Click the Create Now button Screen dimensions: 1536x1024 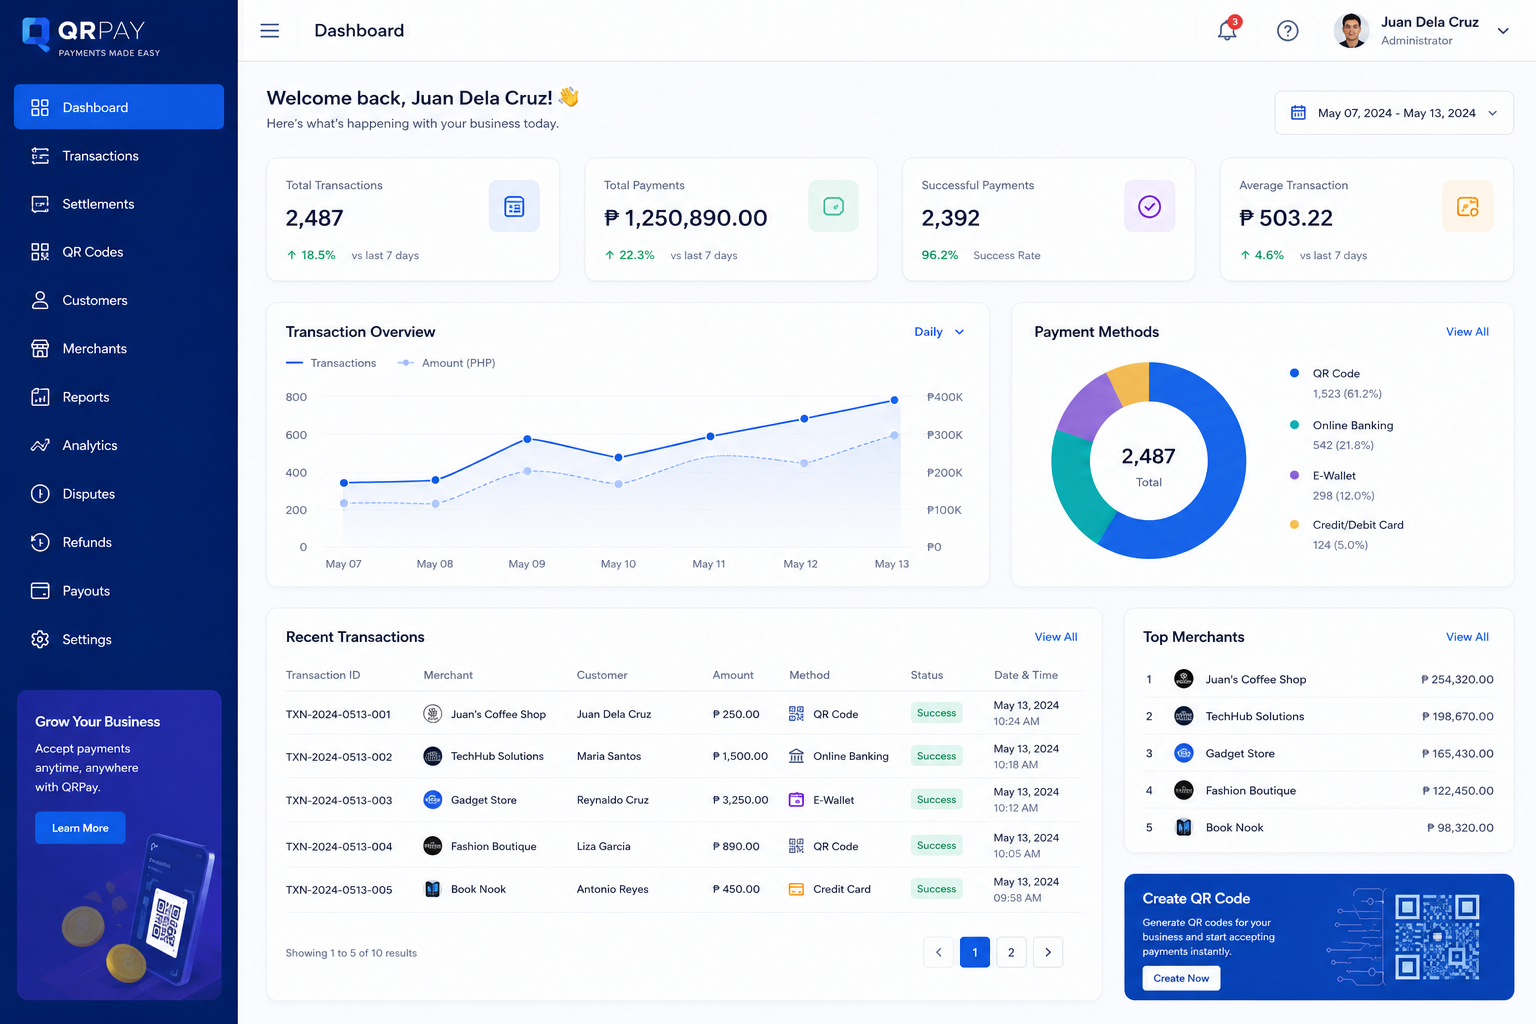click(1181, 978)
